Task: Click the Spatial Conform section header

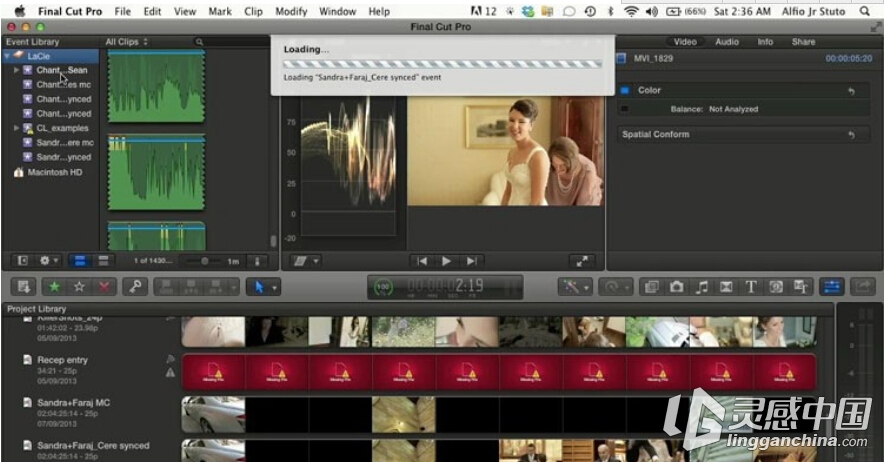Action: [x=743, y=134]
